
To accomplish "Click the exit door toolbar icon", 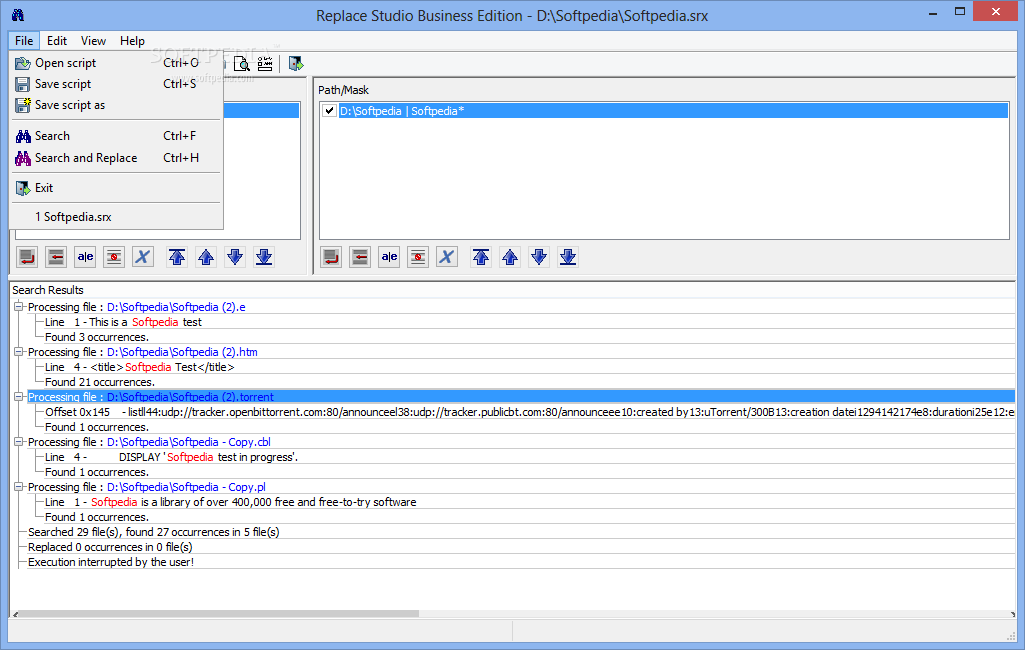I will click(296, 63).
